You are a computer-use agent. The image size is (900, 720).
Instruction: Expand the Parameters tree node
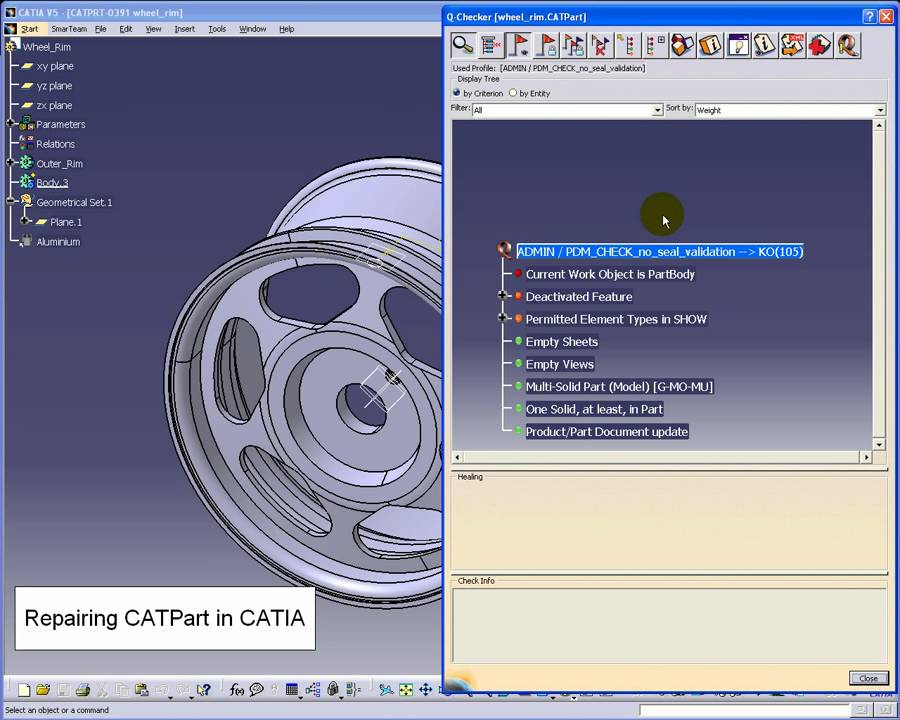(10, 123)
